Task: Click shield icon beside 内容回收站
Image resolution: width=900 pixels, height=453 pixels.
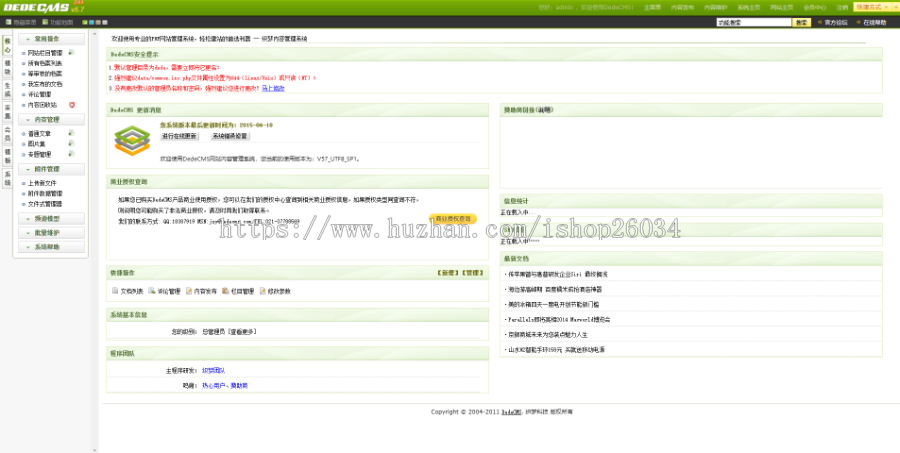Action: click(x=72, y=105)
